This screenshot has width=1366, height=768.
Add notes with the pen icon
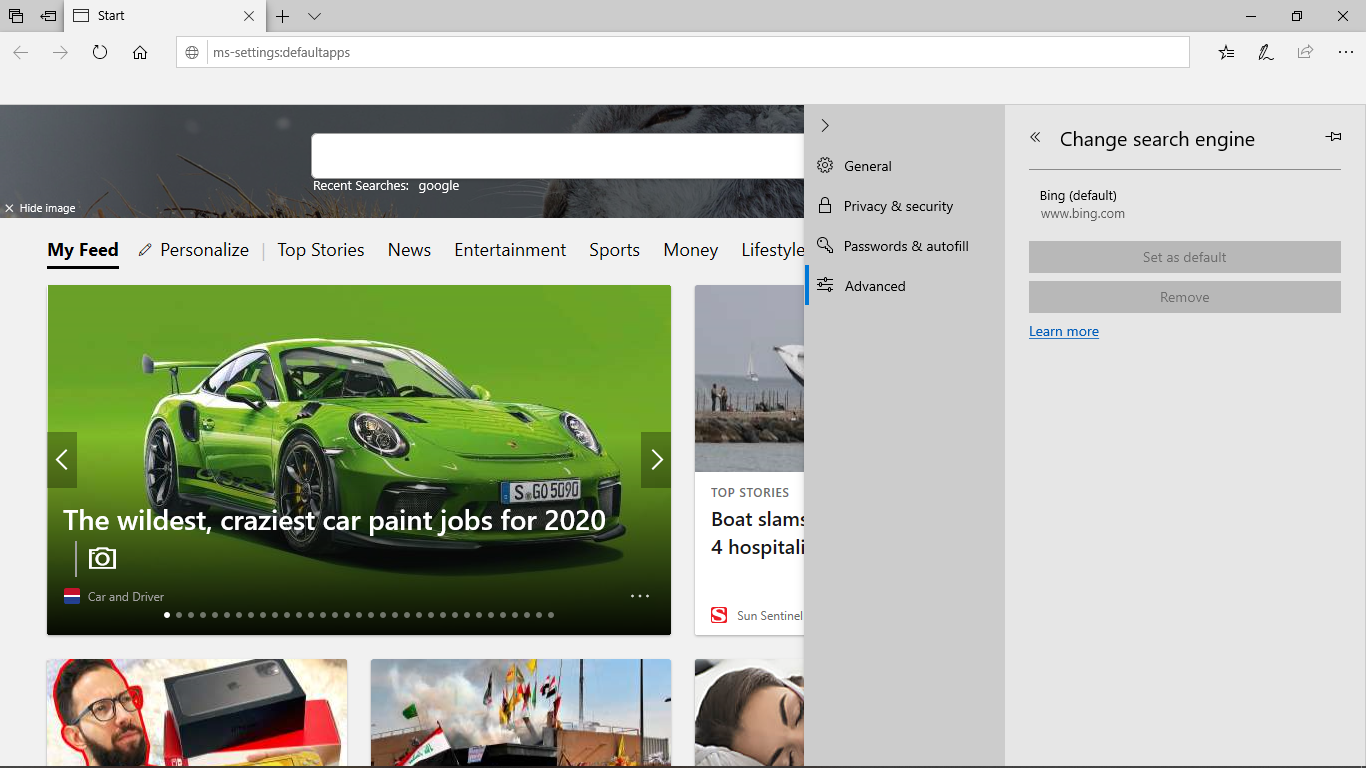click(1266, 52)
